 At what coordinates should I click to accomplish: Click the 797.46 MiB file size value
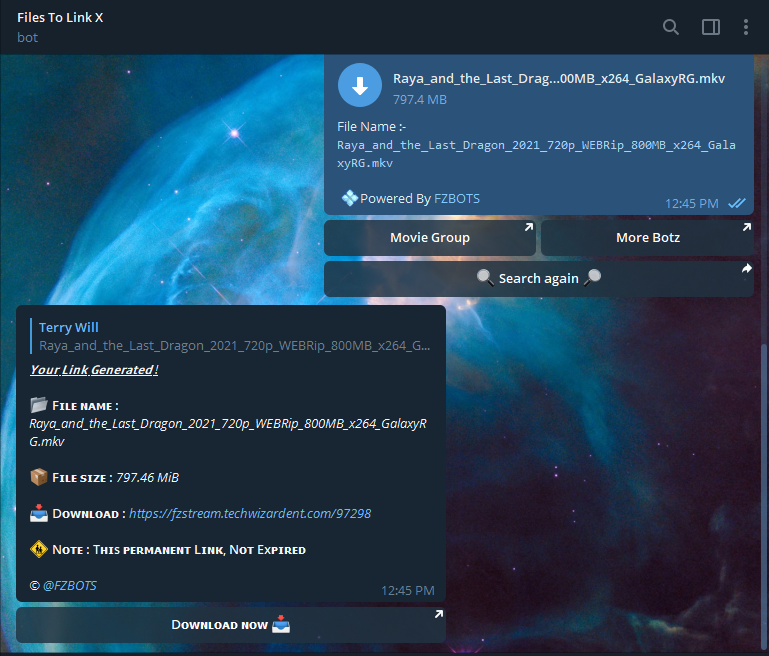coord(148,478)
